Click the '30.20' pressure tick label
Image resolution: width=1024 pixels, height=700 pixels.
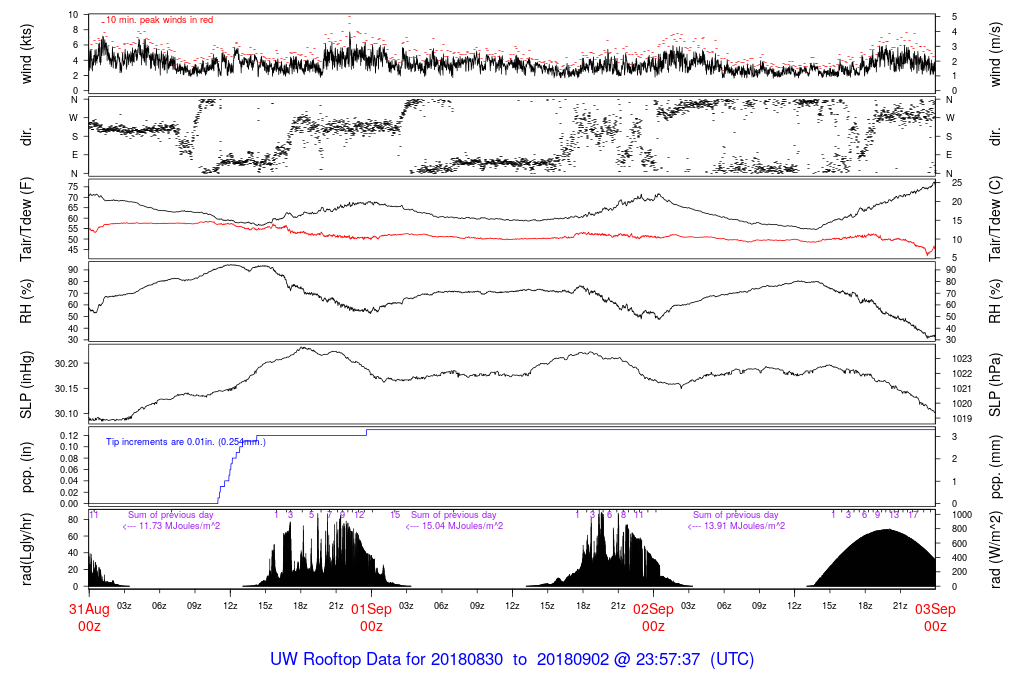tap(67, 364)
